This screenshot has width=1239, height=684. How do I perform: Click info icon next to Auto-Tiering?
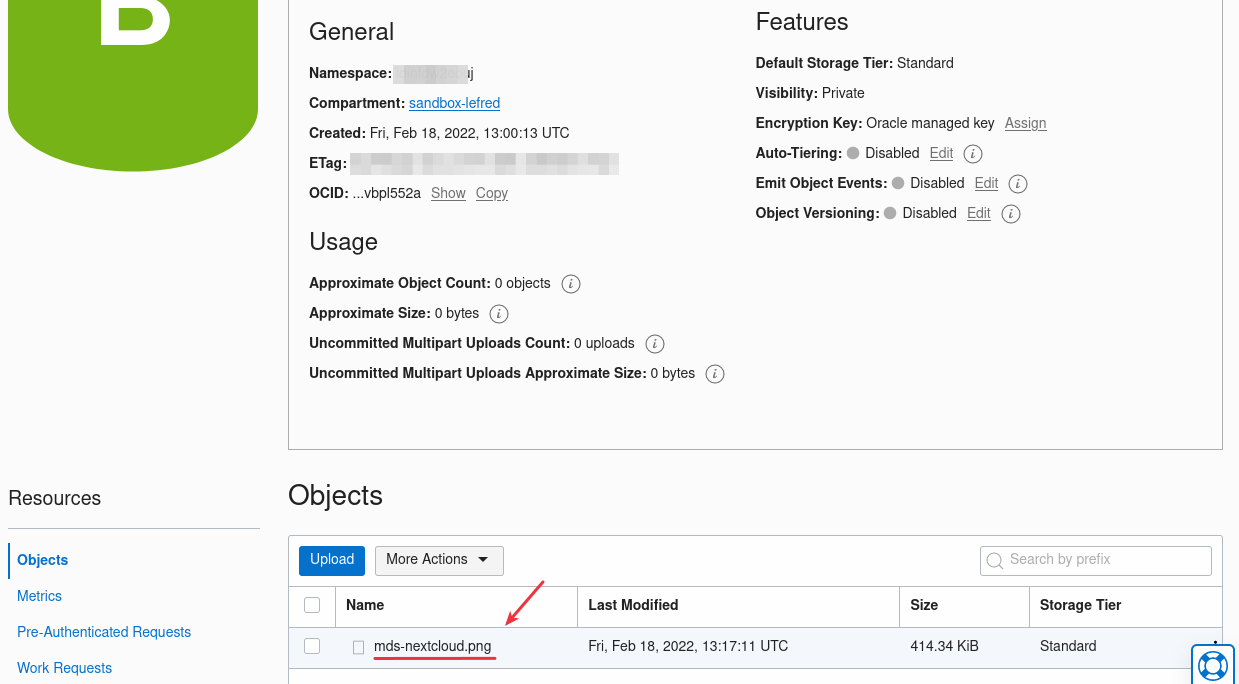[973, 154]
